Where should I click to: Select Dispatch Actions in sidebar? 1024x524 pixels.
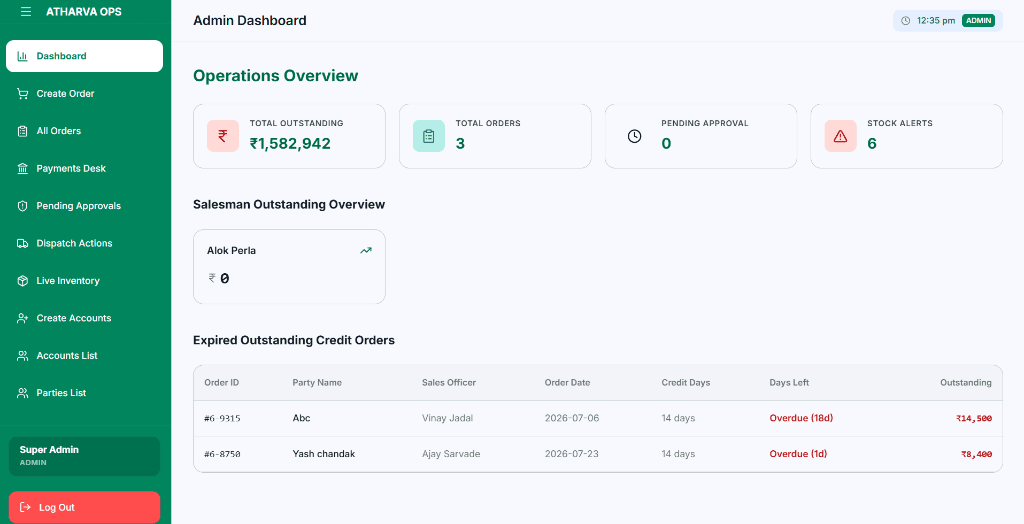[84, 243]
